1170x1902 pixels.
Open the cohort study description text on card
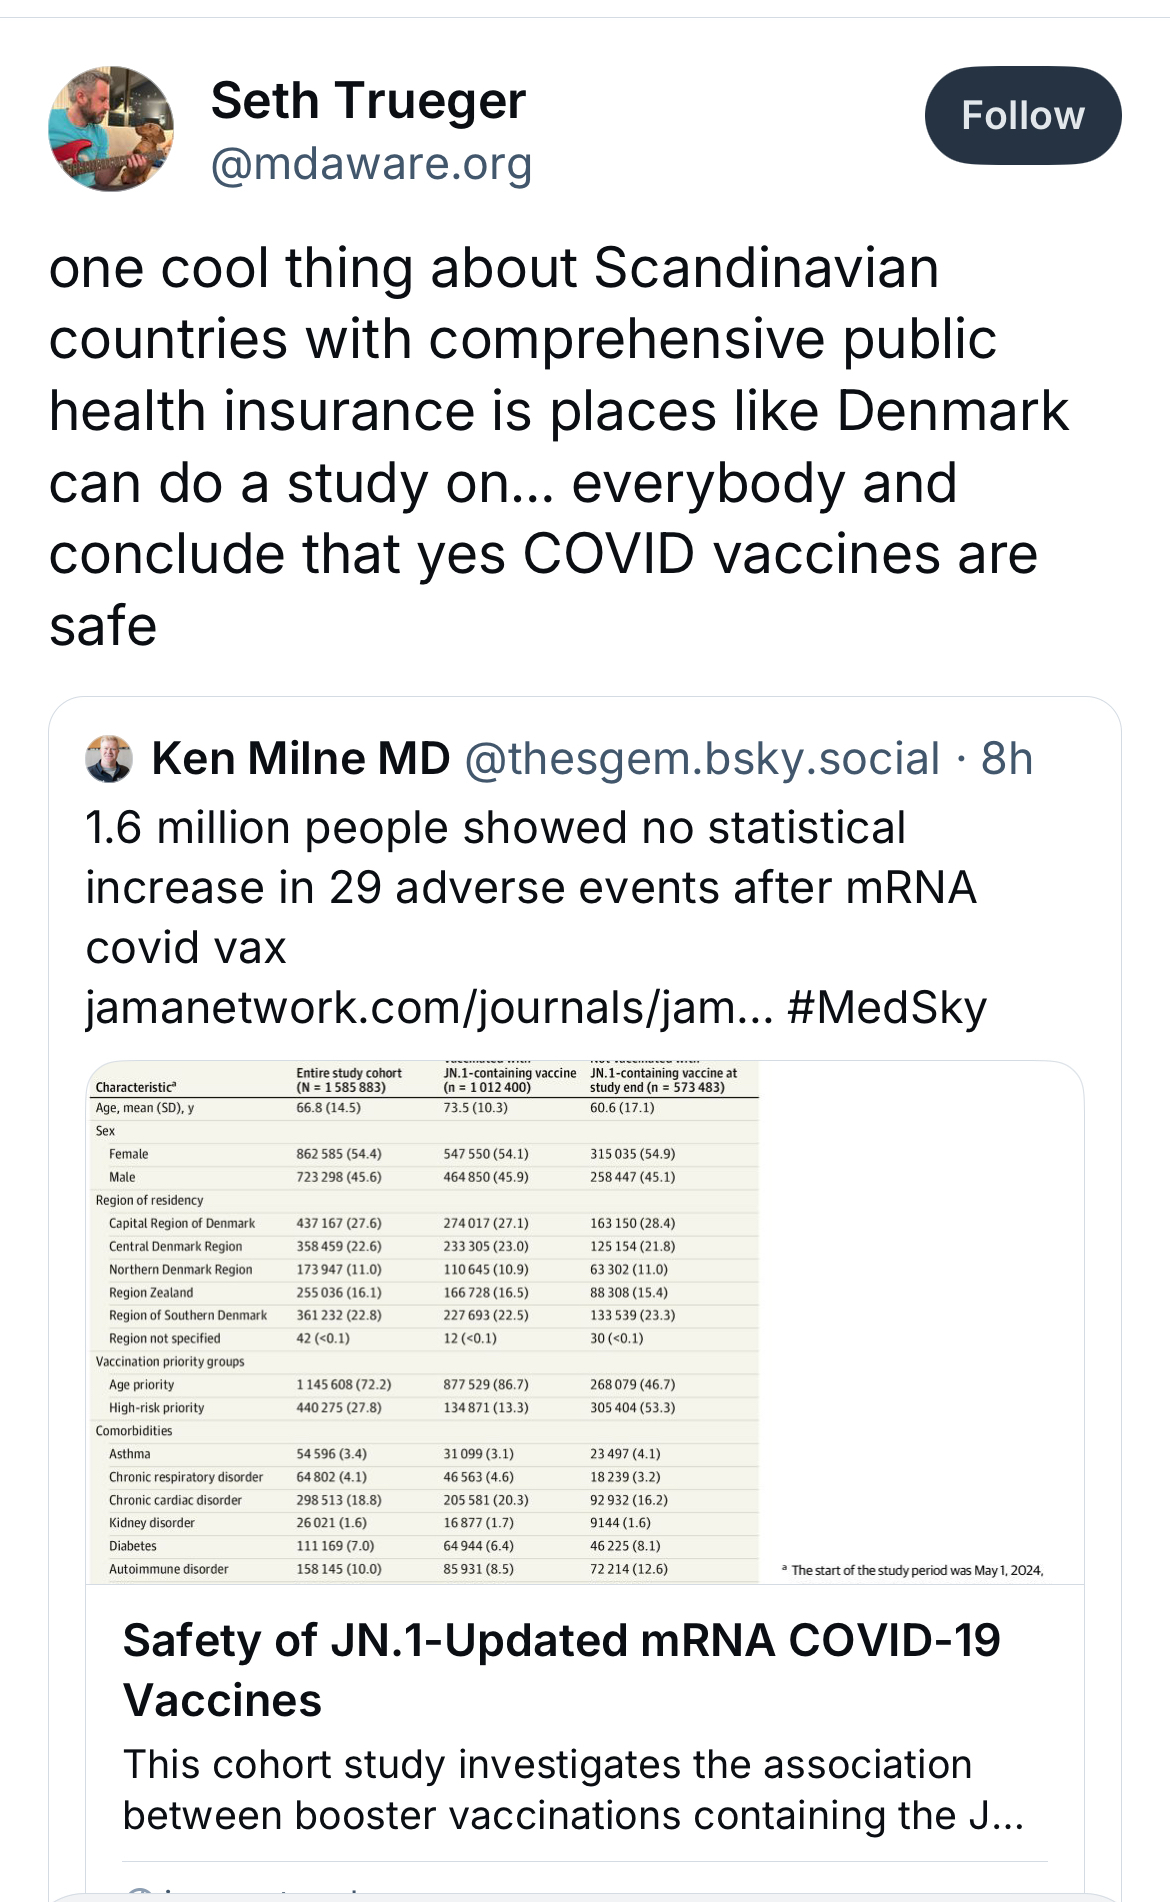click(573, 1790)
